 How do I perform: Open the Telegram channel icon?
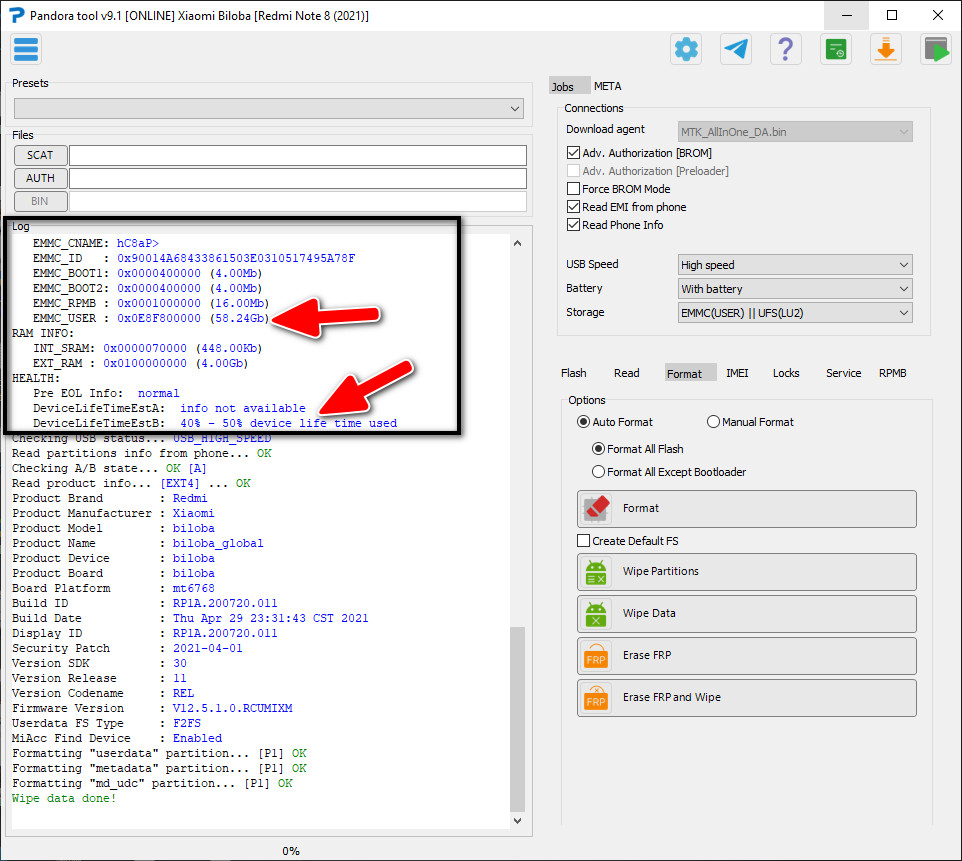pyautogui.click(x=736, y=49)
